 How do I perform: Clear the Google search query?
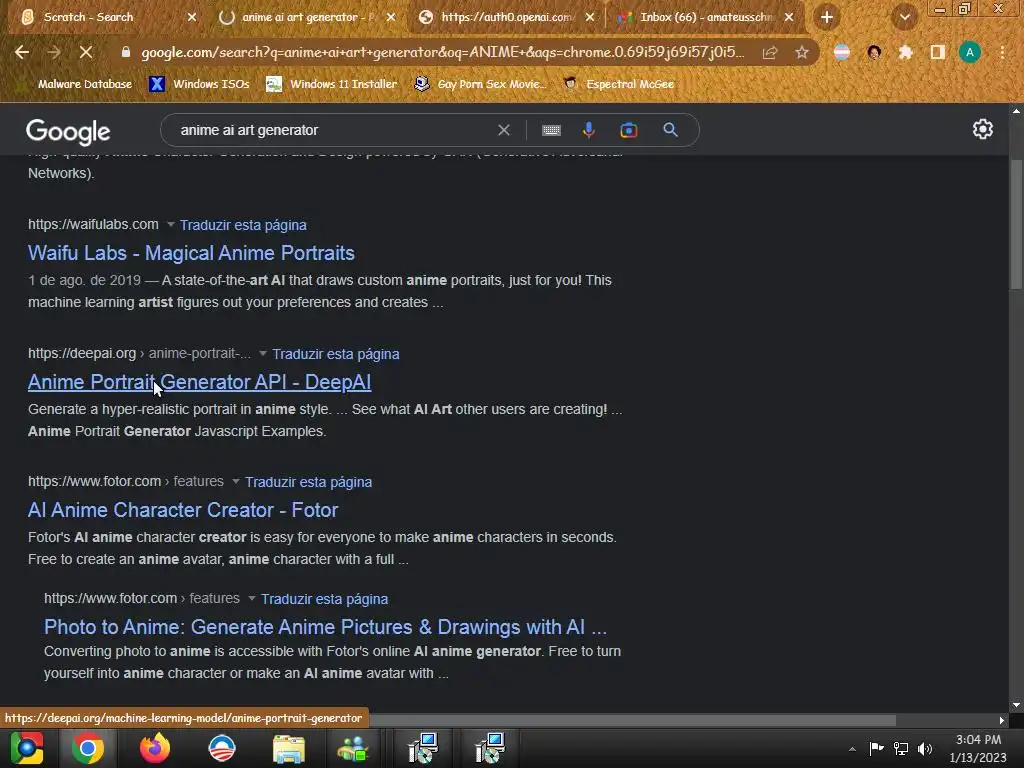point(504,130)
